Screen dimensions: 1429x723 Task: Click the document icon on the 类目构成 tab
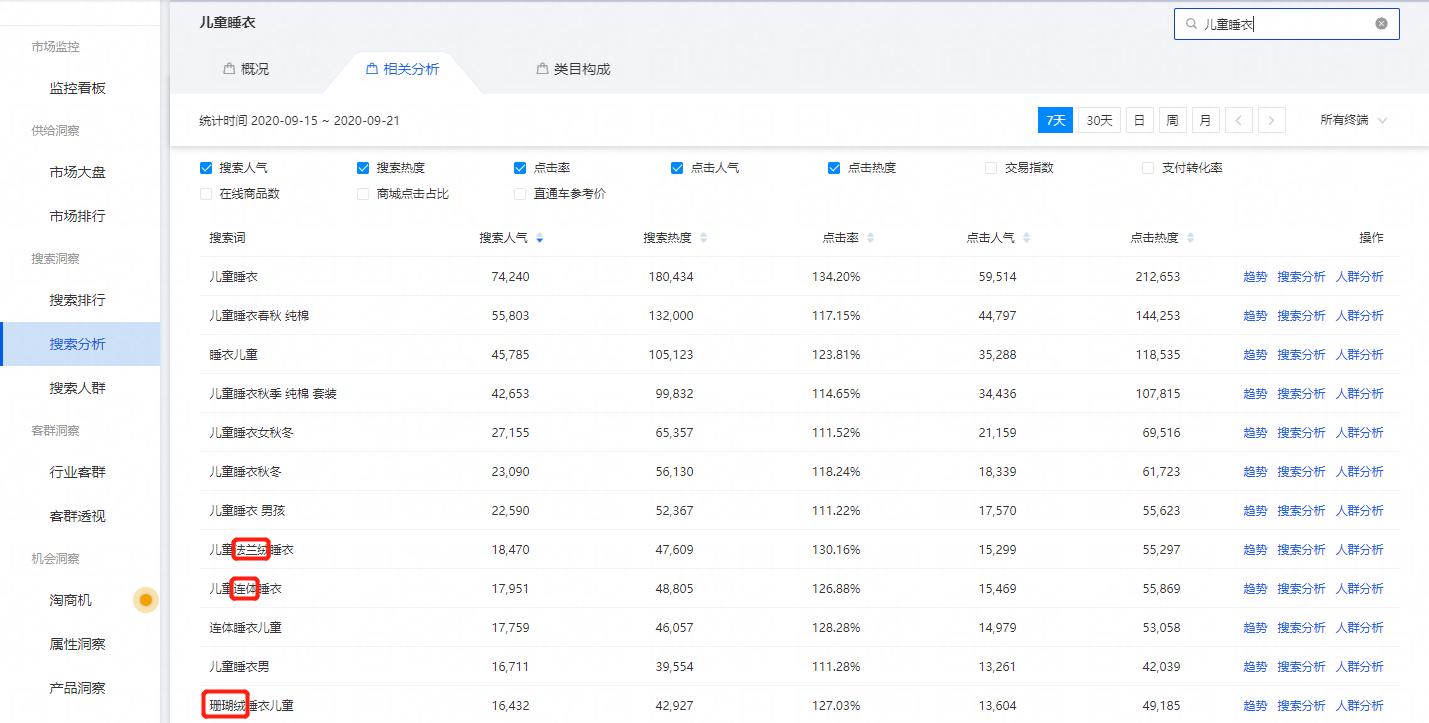pyautogui.click(x=540, y=69)
